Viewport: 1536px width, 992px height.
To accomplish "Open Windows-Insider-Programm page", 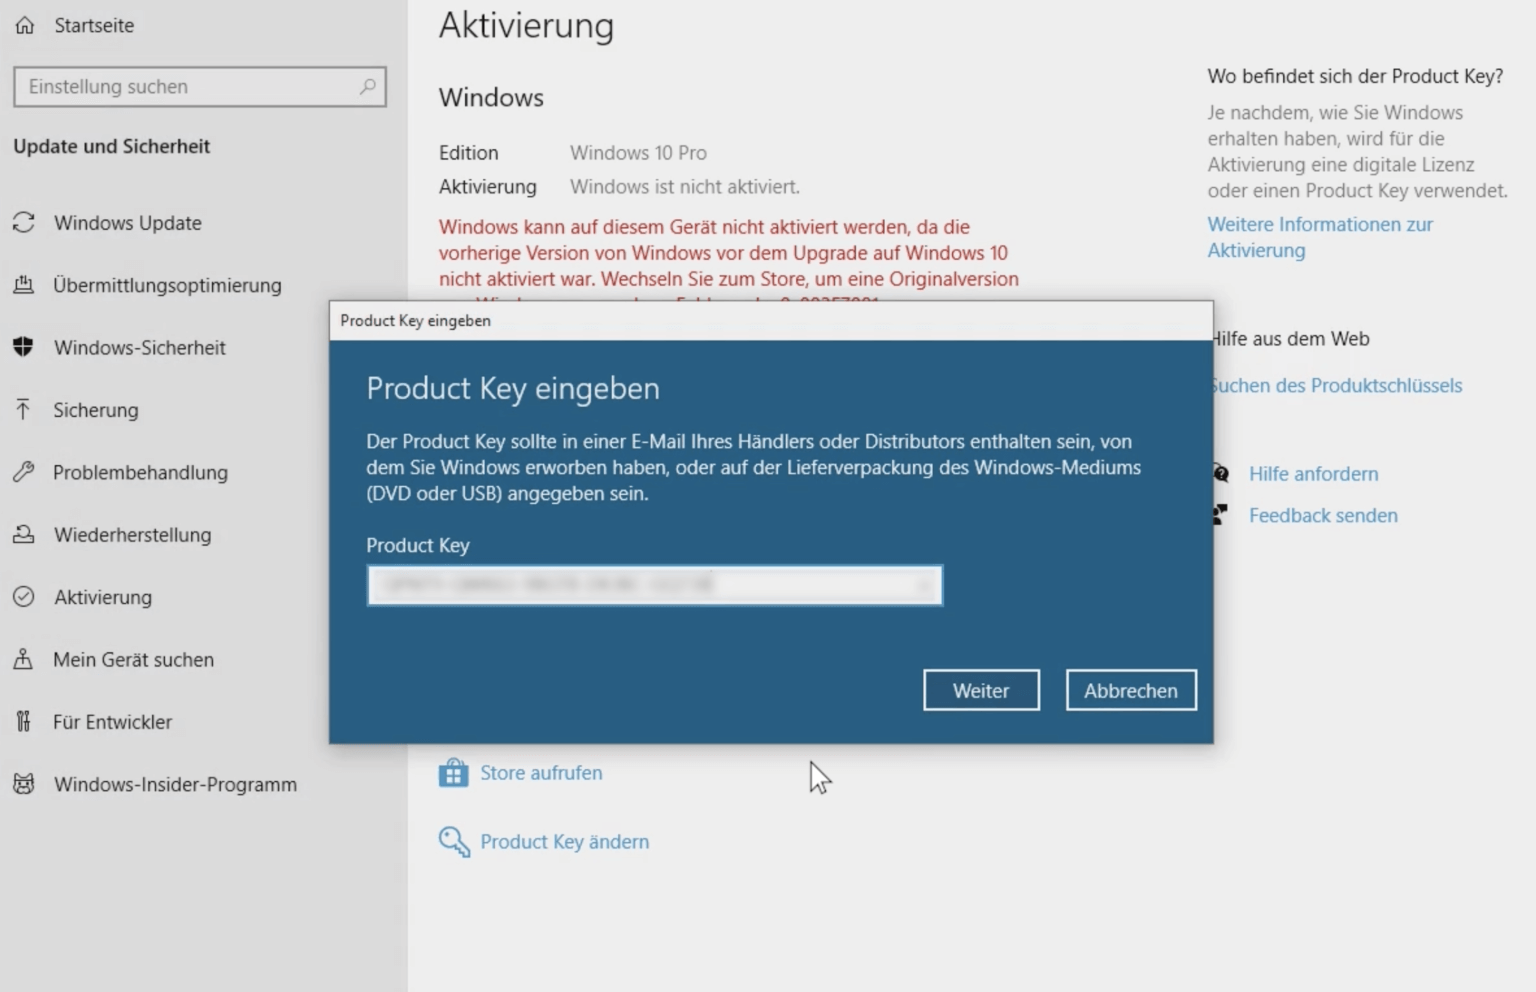I will (175, 784).
